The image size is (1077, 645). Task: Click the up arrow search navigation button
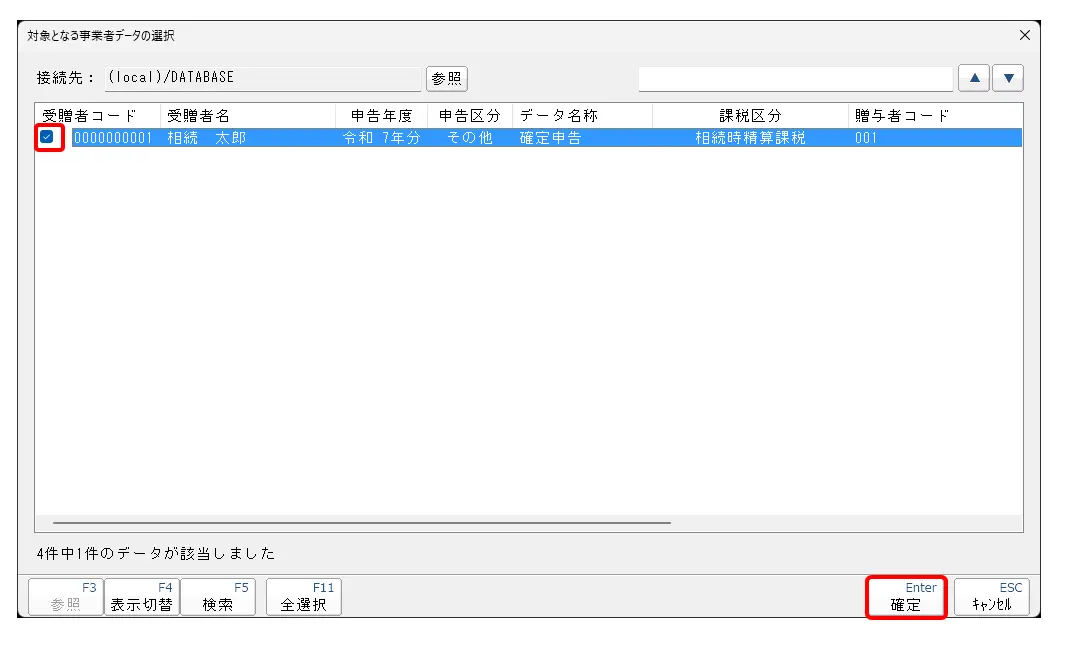click(x=974, y=78)
